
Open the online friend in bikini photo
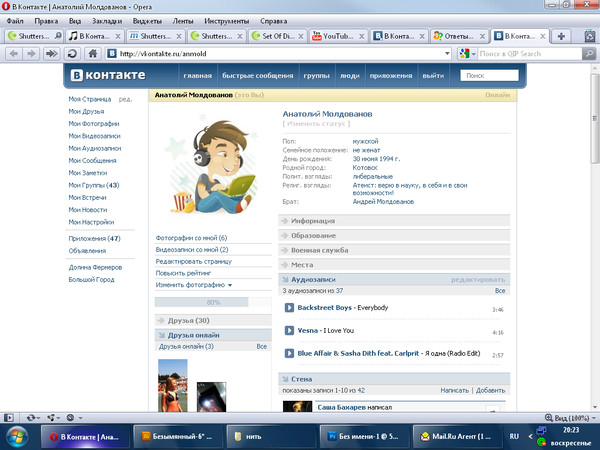(x=173, y=385)
